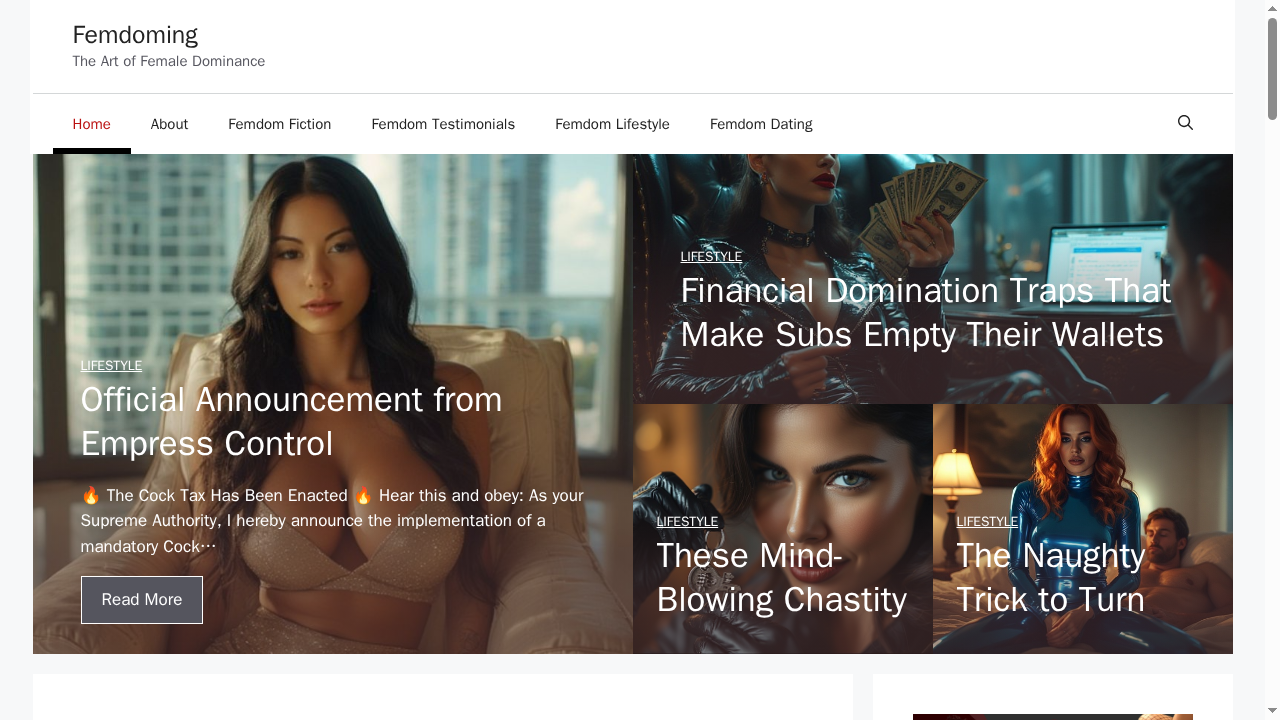Click Lifestyle tag above Naughty Trick headline
Viewport: 1280px width, 720px height.
[x=987, y=522]
